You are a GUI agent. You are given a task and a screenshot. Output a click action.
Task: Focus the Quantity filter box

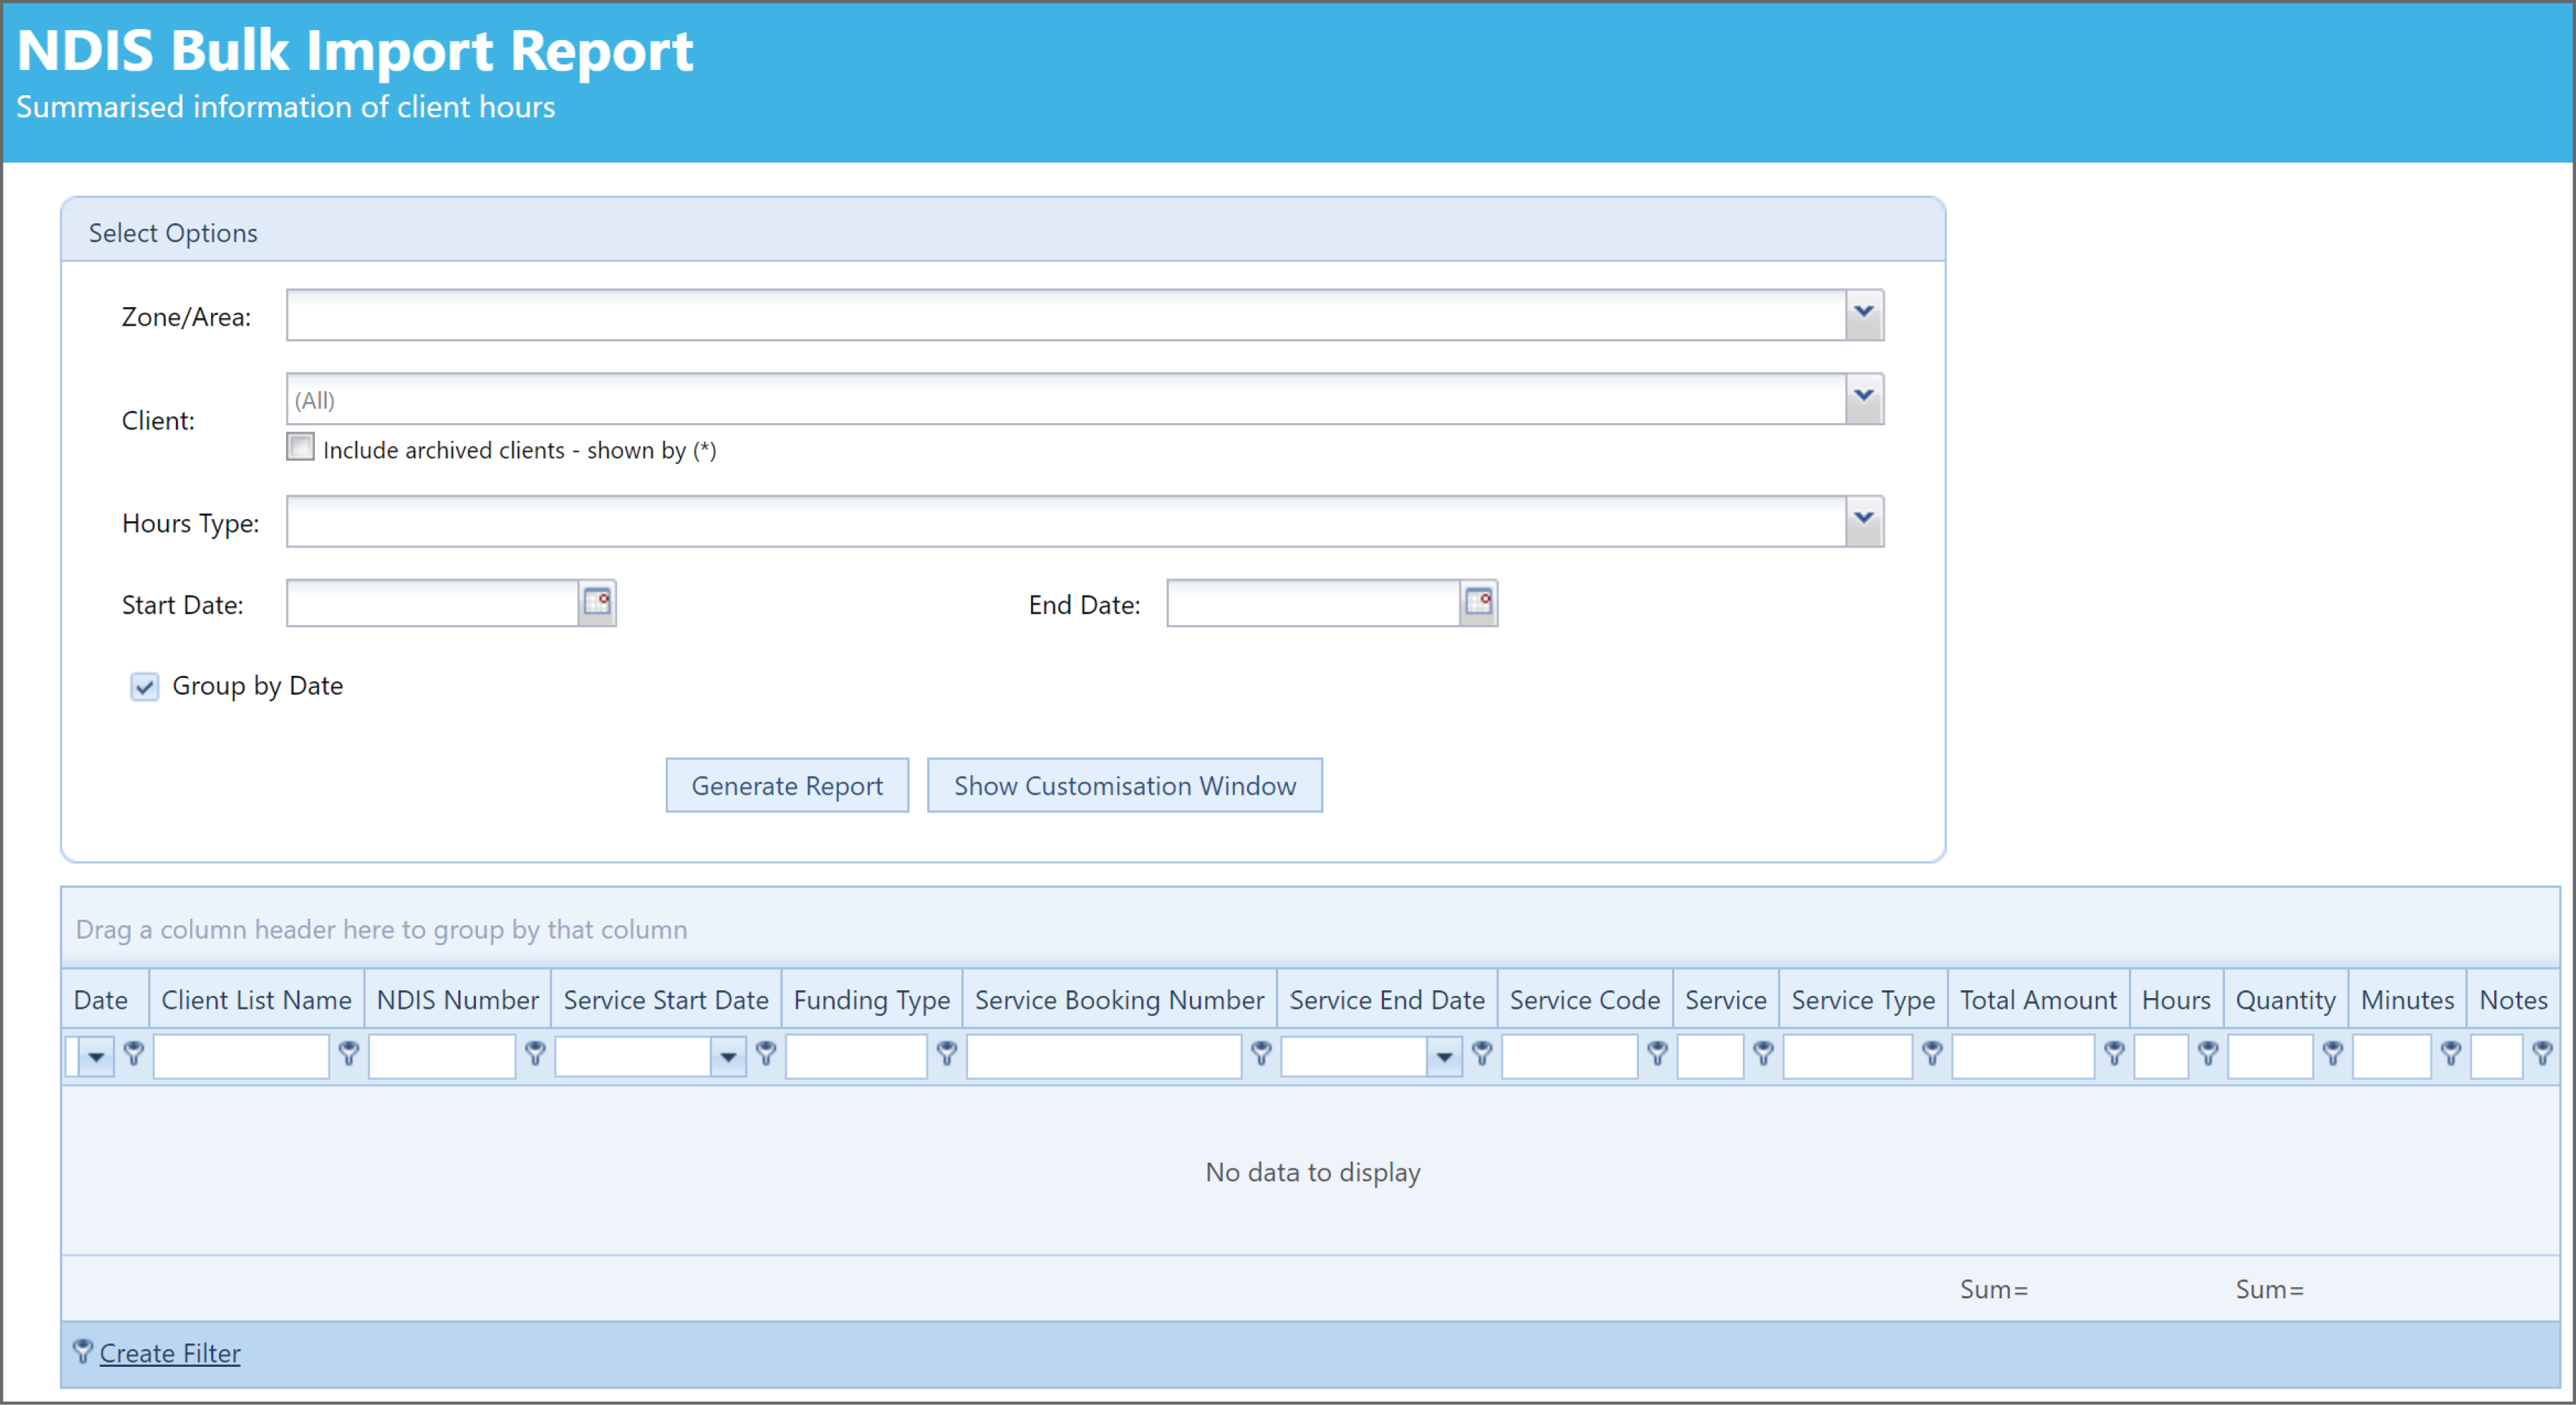click(2270, 1057)
